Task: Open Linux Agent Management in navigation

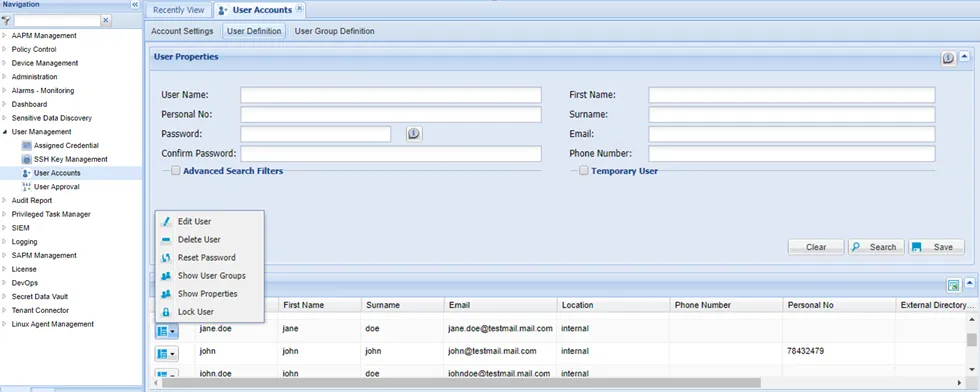Action: tap(52, 324)
